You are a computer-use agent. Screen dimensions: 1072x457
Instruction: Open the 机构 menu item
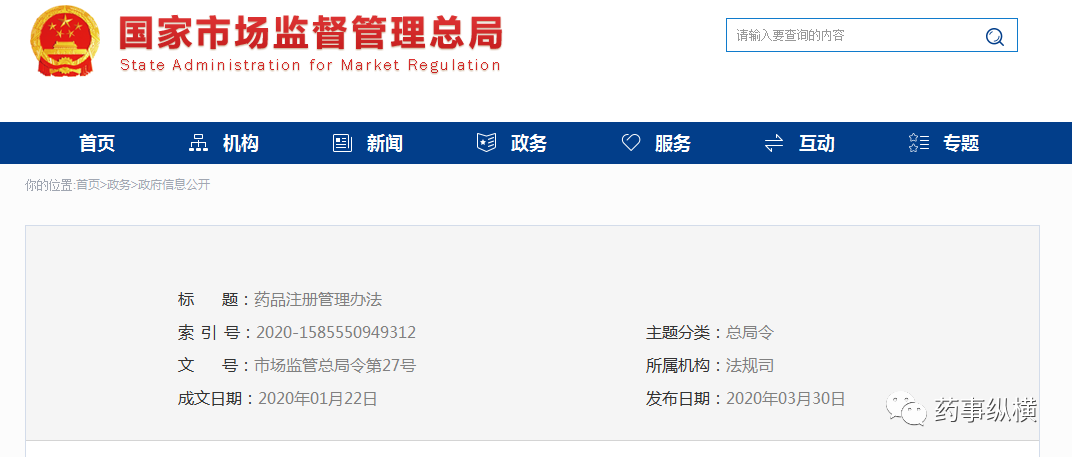coord(241,143)
